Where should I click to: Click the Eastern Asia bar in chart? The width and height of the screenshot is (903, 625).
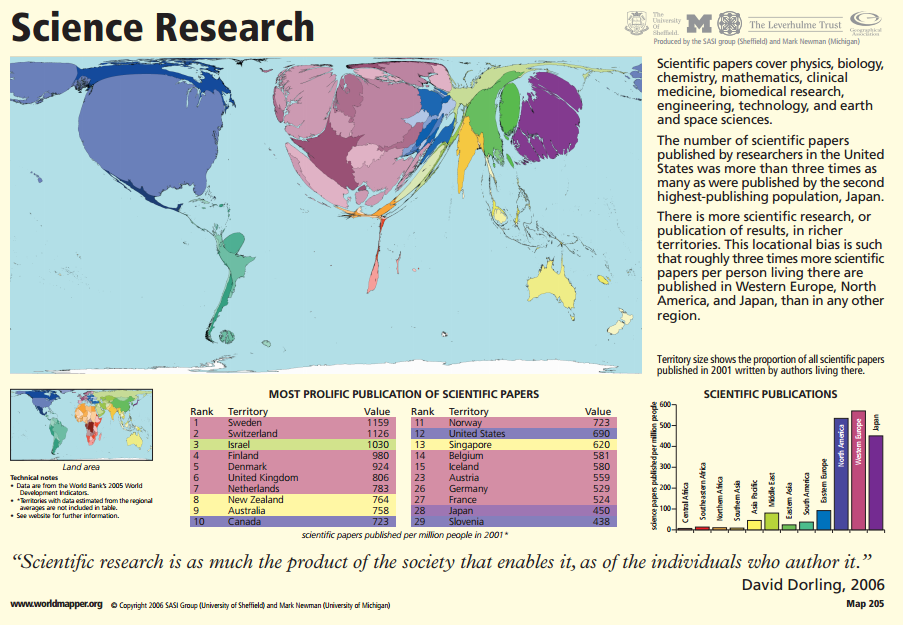click(789, 526)
